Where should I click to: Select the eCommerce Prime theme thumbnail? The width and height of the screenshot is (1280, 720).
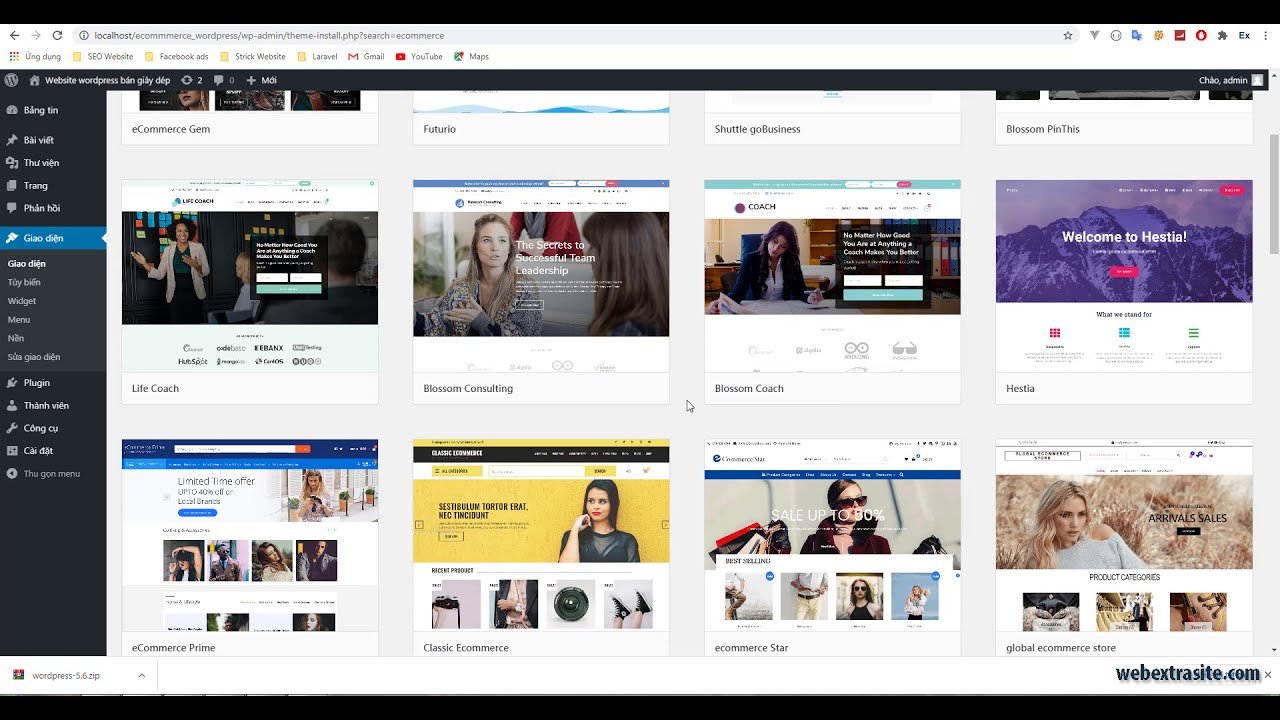coord(250,535)
